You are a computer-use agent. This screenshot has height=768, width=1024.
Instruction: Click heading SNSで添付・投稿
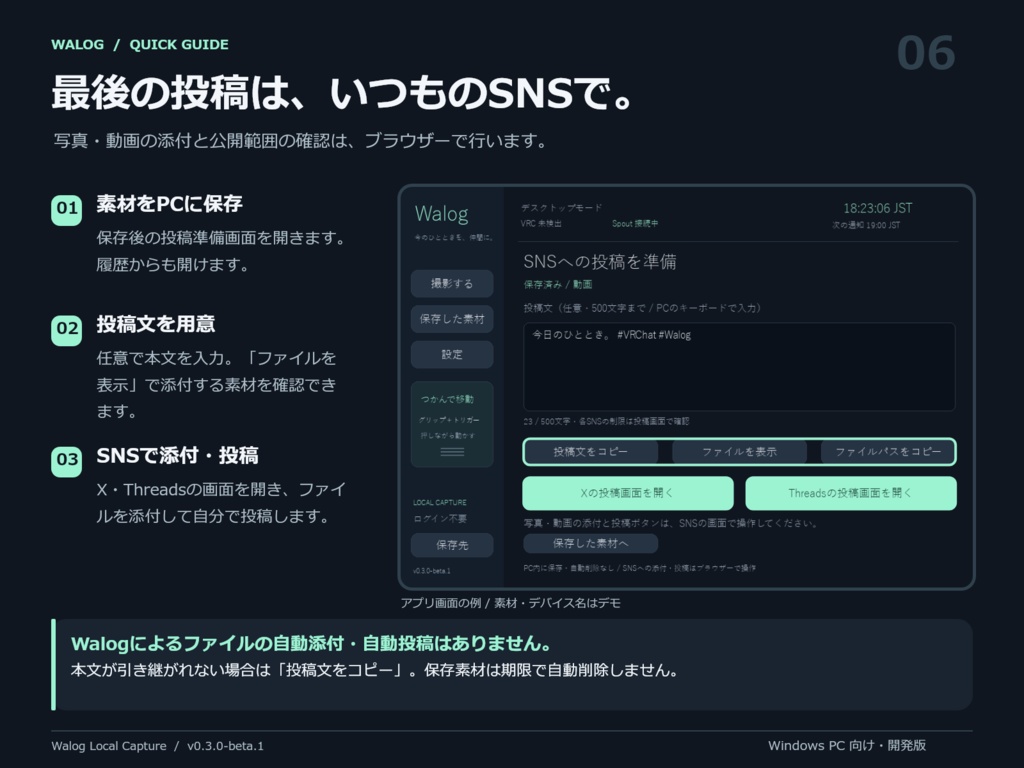click(x=178, y=456)
